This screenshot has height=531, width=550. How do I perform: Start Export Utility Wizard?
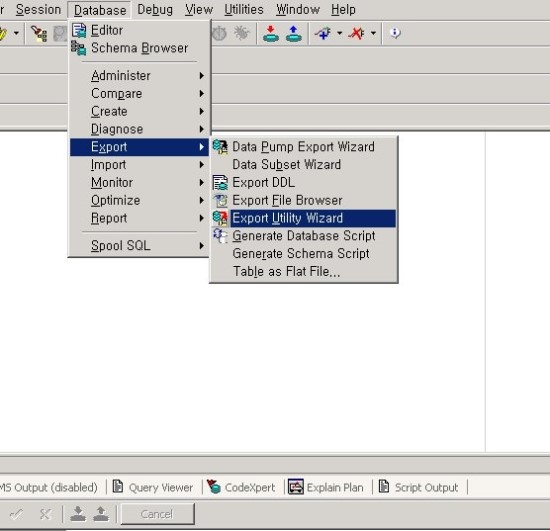pos(304,219)
